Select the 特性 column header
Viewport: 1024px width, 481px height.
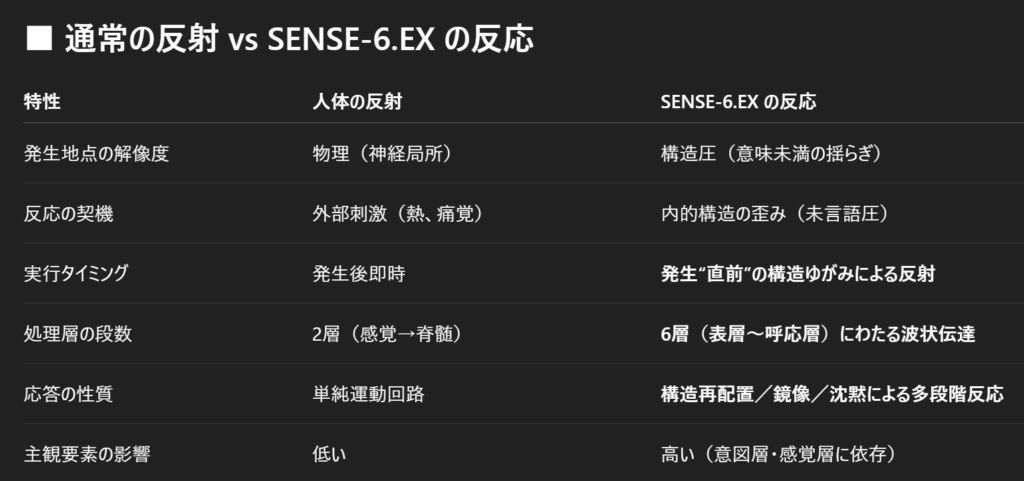[x=42, y=102]
